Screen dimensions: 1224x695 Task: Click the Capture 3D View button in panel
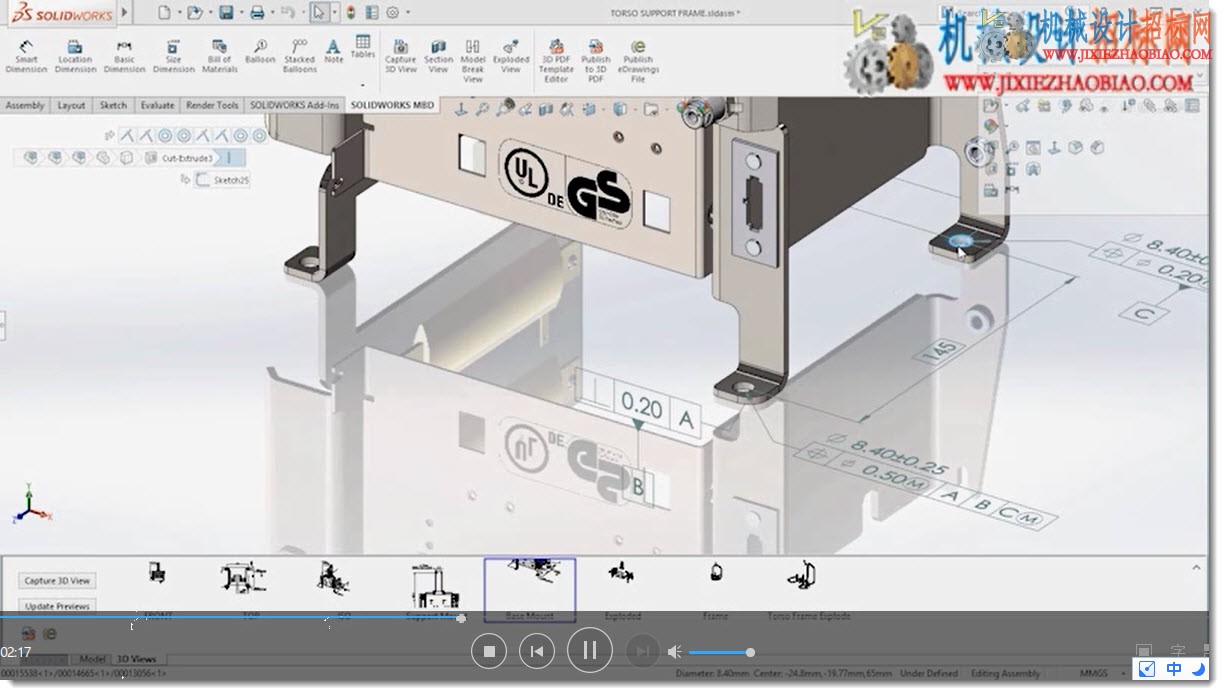[x=57, y=581]
